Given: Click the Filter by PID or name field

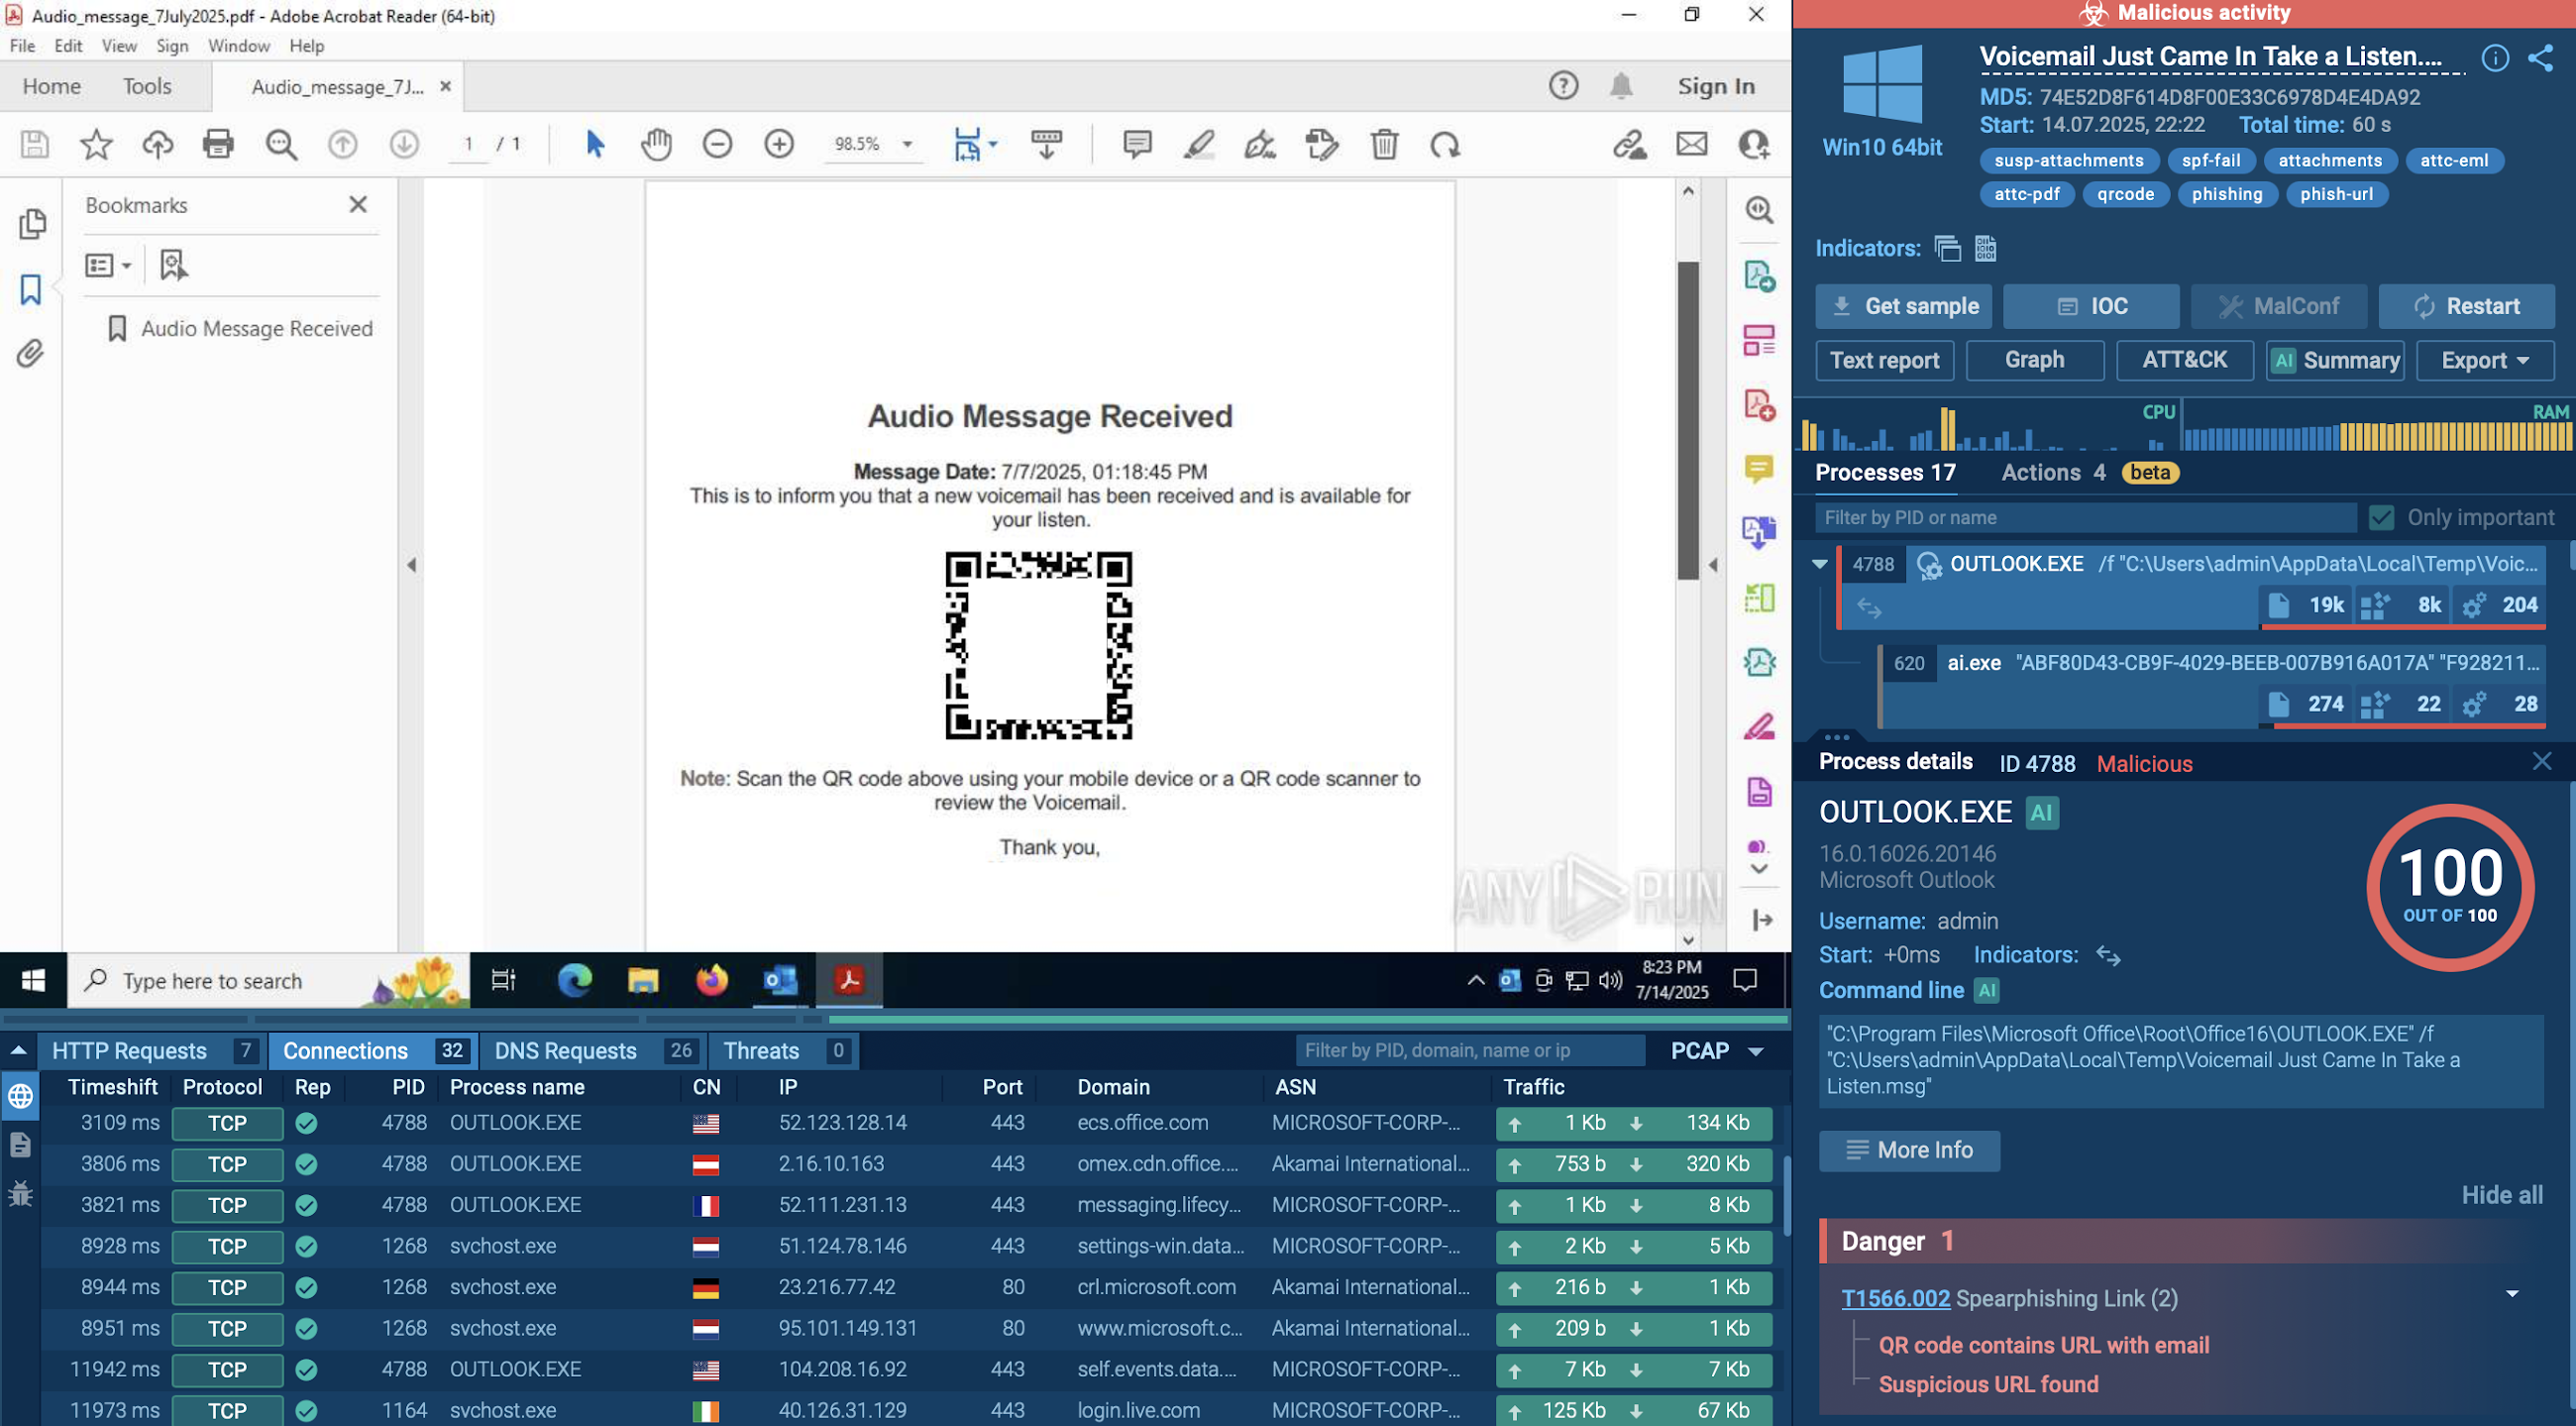Looking at the screenshot, I should pos(2085,518).
